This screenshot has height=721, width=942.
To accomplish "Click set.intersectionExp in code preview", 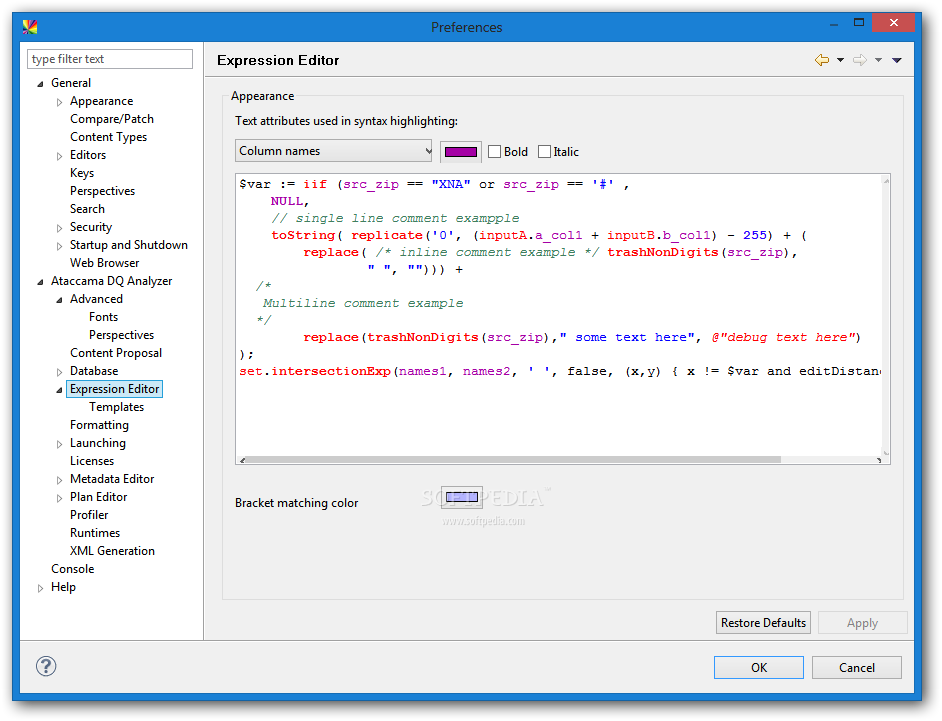I will (315, 371).
